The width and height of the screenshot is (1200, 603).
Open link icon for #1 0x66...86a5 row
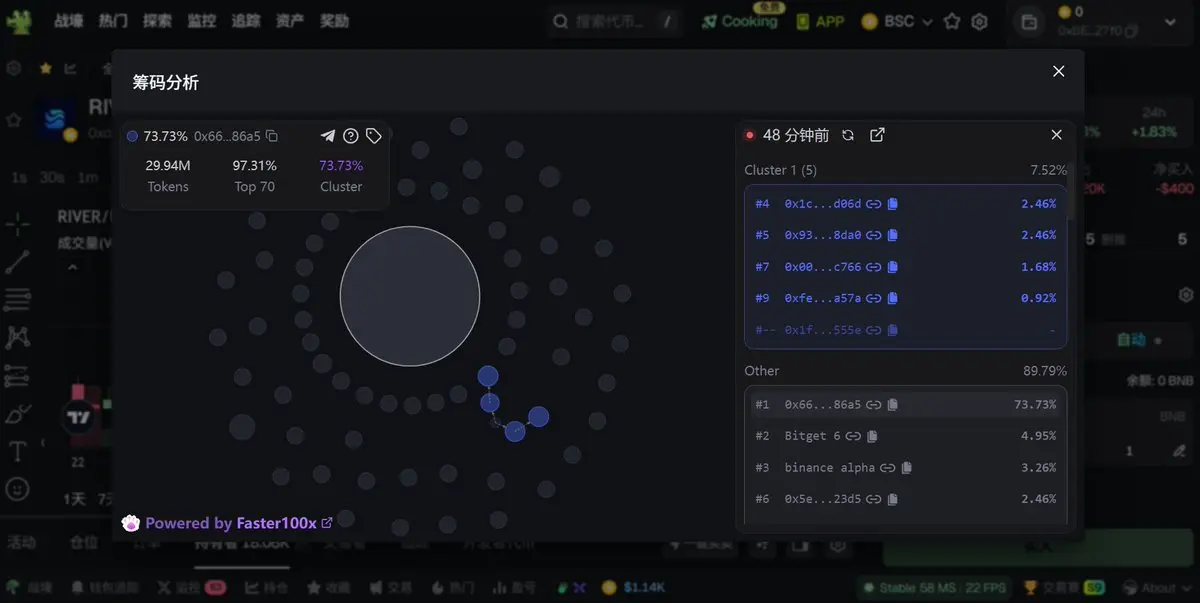click(874, 405)
